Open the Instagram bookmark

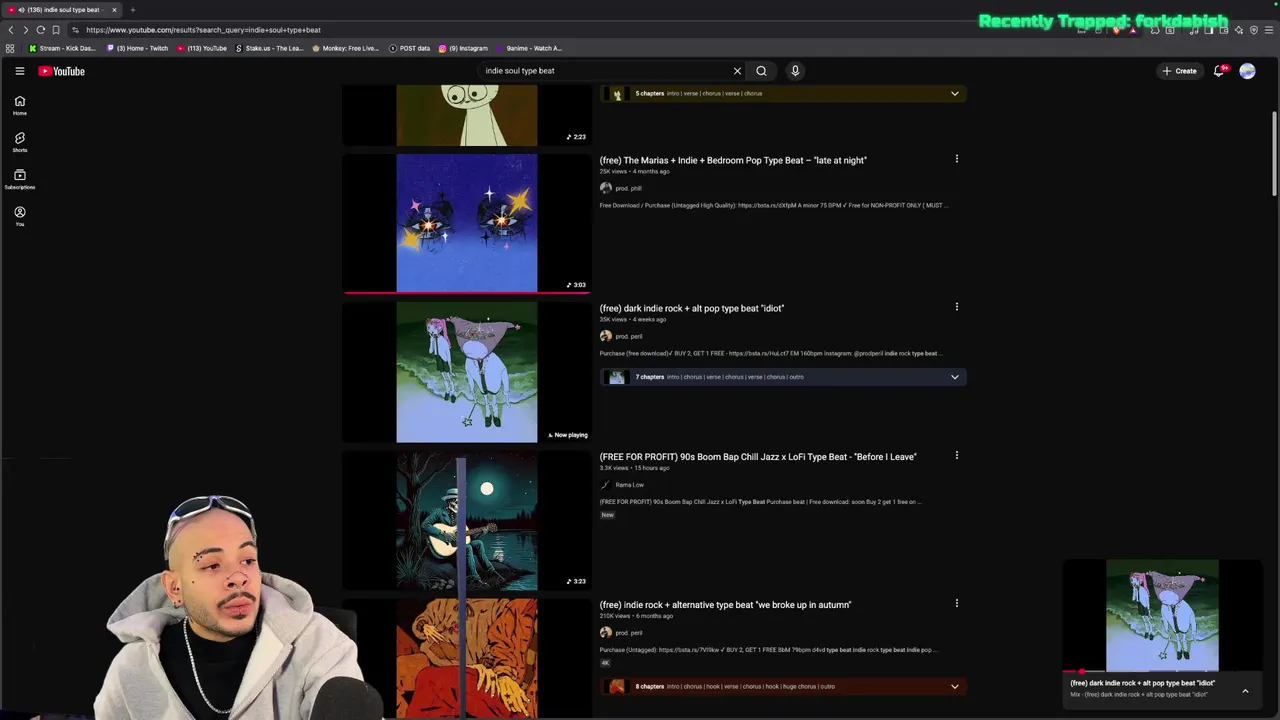[x=463, y=48]
